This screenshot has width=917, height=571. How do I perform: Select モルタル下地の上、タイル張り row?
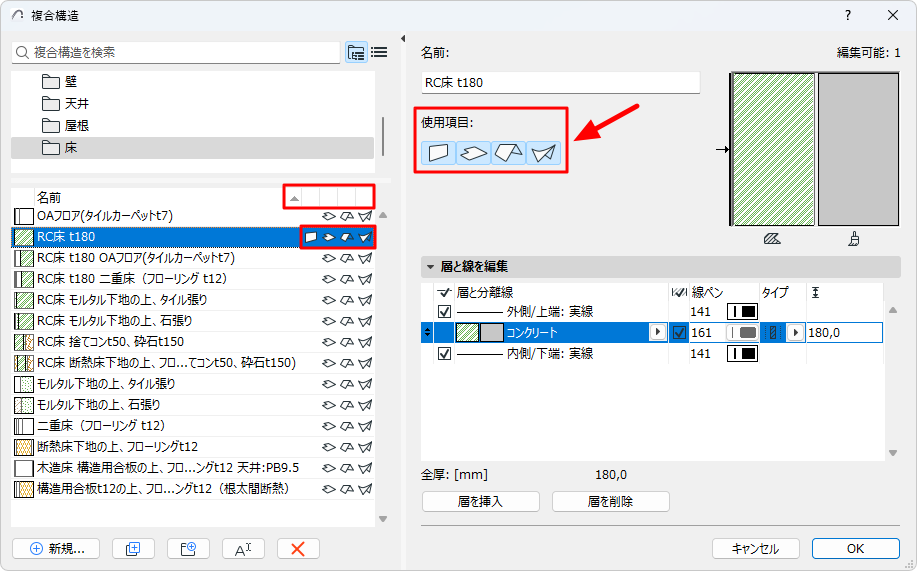coord(192,384)
